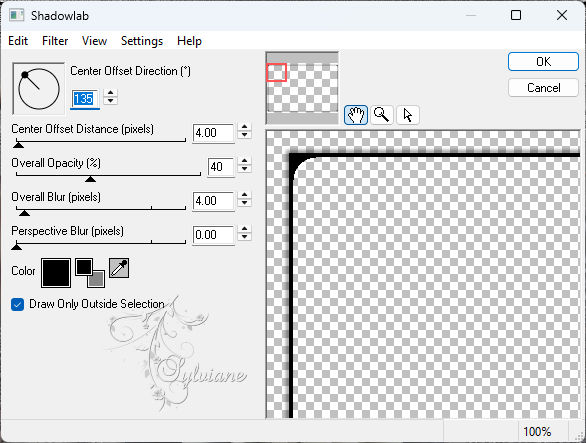Click the foreground/background swap swatch icon

(90, 273)
